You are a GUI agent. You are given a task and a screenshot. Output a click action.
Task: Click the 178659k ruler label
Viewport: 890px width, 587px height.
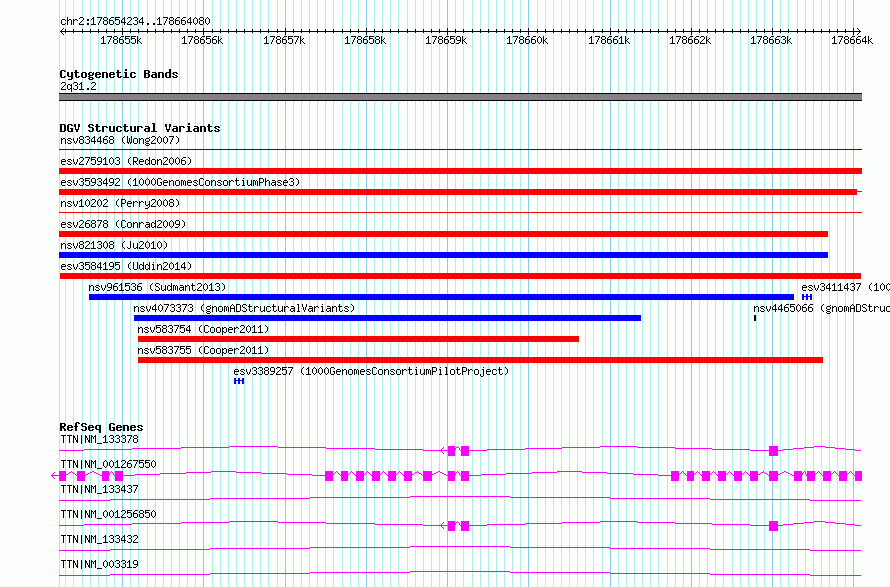point(446,40)
